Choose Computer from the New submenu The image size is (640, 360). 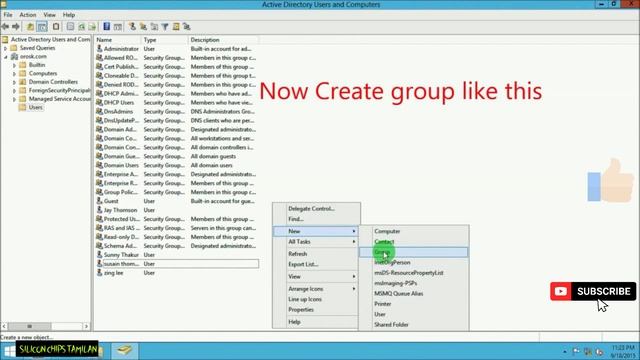coord(413,231)
